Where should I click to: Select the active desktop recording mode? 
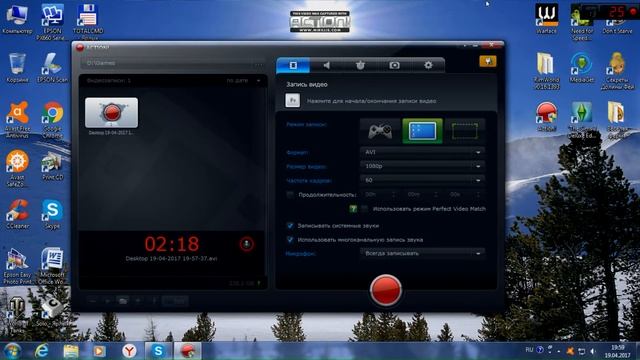point(422,131)
